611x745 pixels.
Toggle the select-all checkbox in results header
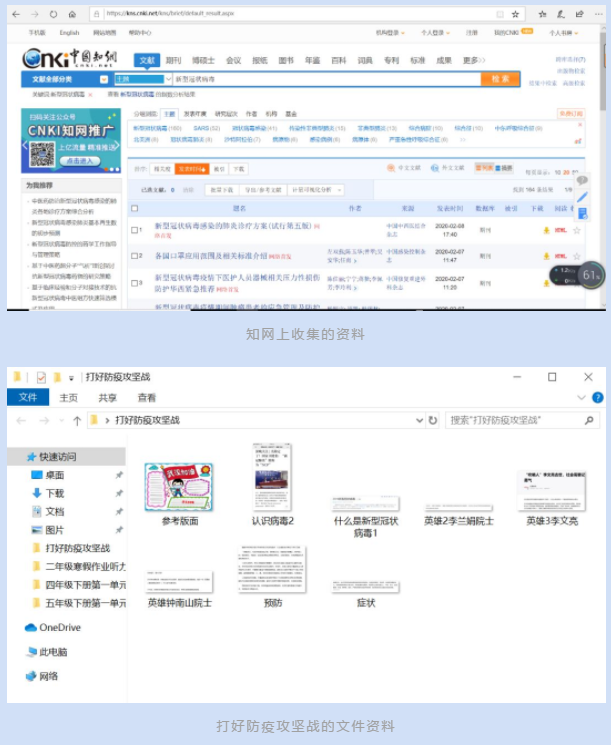(x=135, y=209)
